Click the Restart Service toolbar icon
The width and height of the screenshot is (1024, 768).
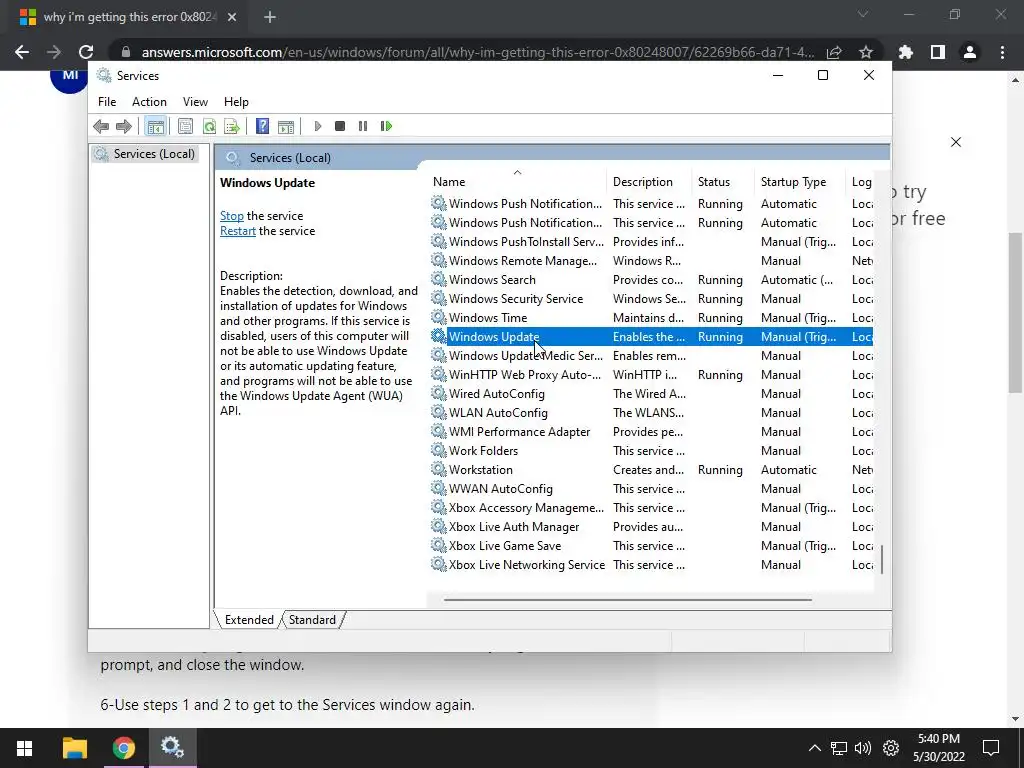pos(386,126)
